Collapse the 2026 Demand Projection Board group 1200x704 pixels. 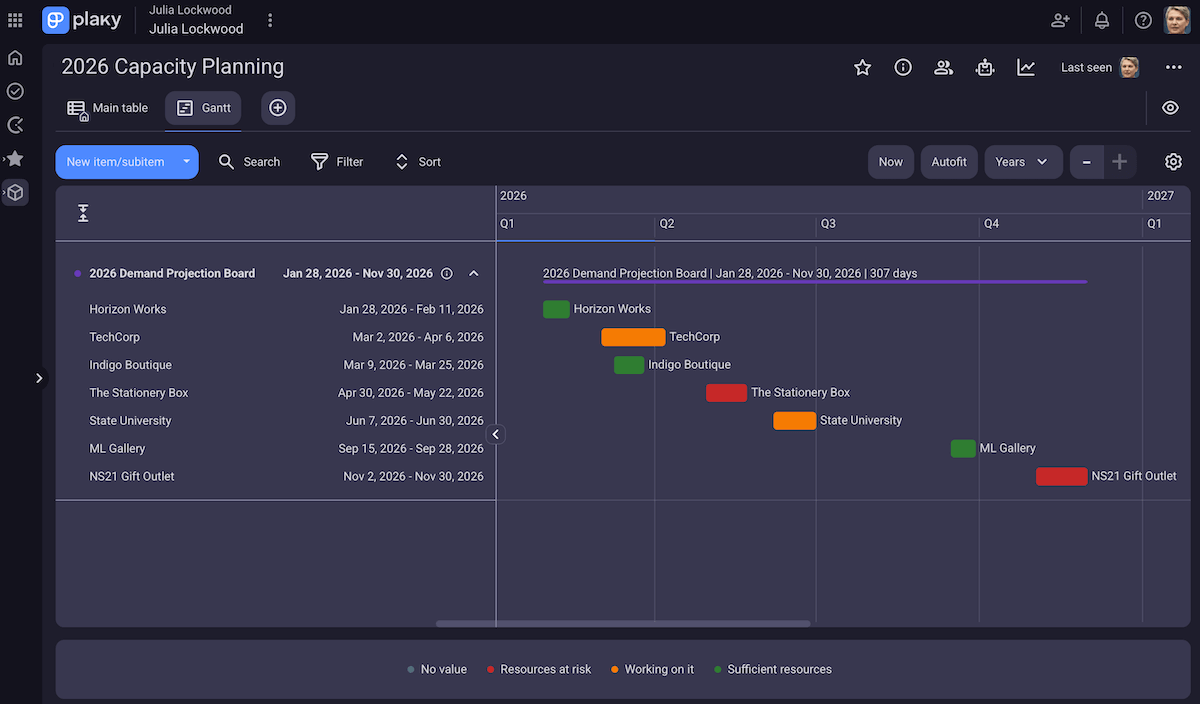(473, 272)
